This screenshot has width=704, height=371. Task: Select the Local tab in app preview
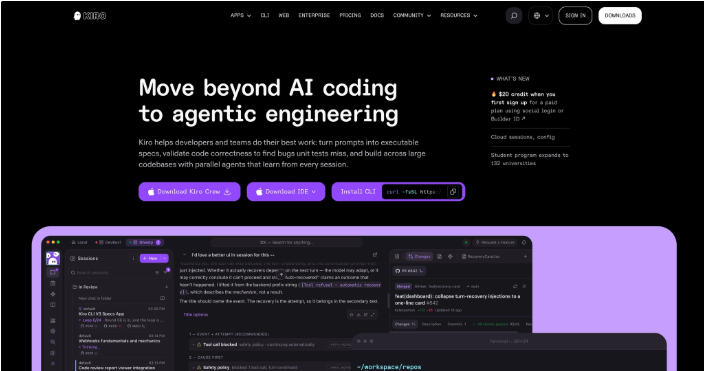[79, 242]
